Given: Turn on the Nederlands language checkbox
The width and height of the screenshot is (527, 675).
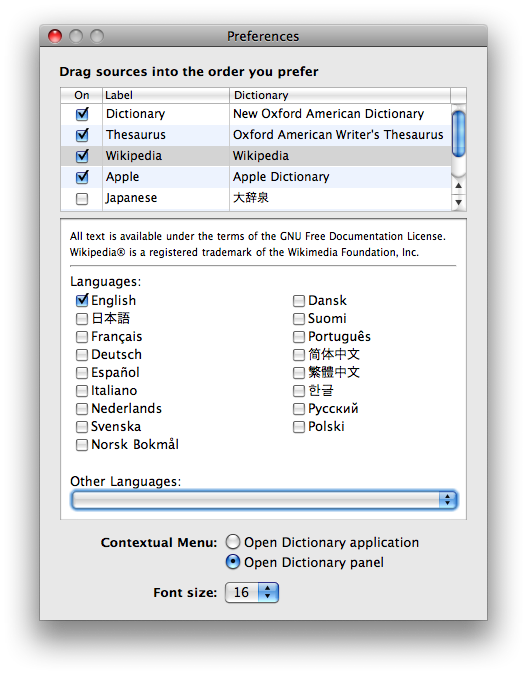Looking at the screenshot, I should [x=82, y=409].
